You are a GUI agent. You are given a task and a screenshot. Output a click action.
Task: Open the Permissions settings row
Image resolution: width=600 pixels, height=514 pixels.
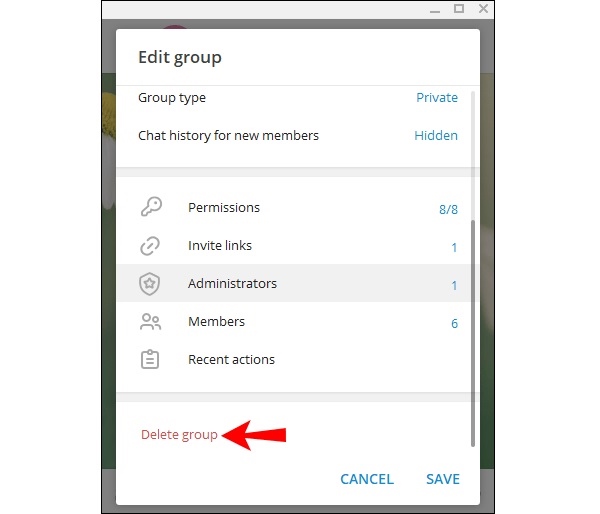tap(223, 208)
